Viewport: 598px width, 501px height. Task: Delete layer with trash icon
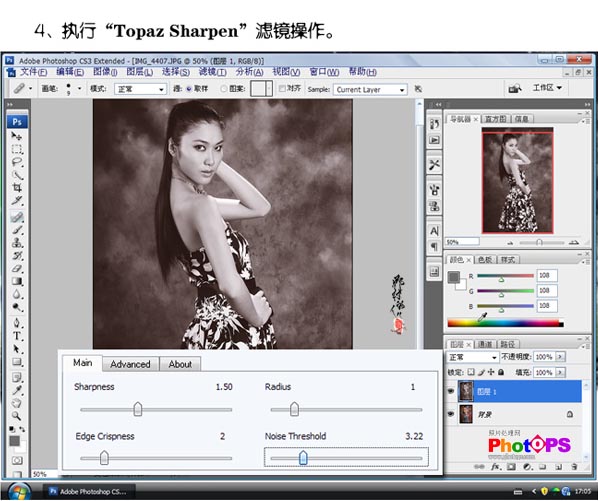[574, 467]
